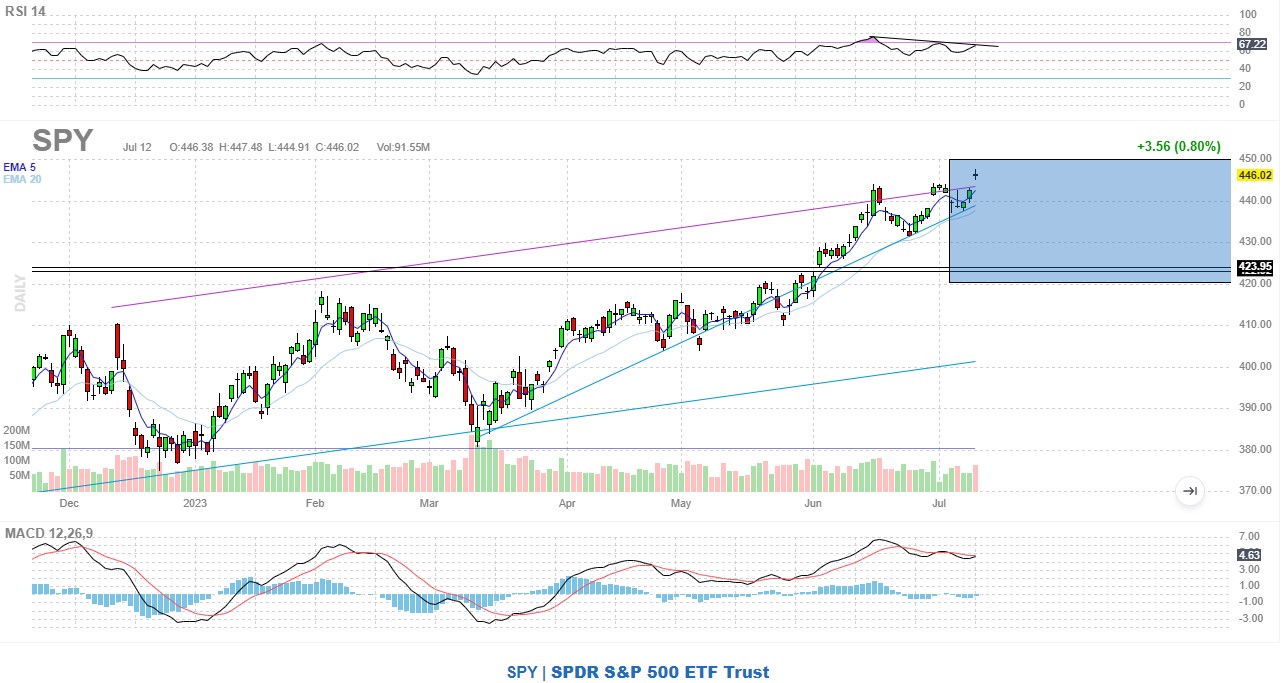Image resolution: width=1281 pixels, height=683 pixels.
Task: Click the SPY ticker symbol heading
Action: click(63, 140)
